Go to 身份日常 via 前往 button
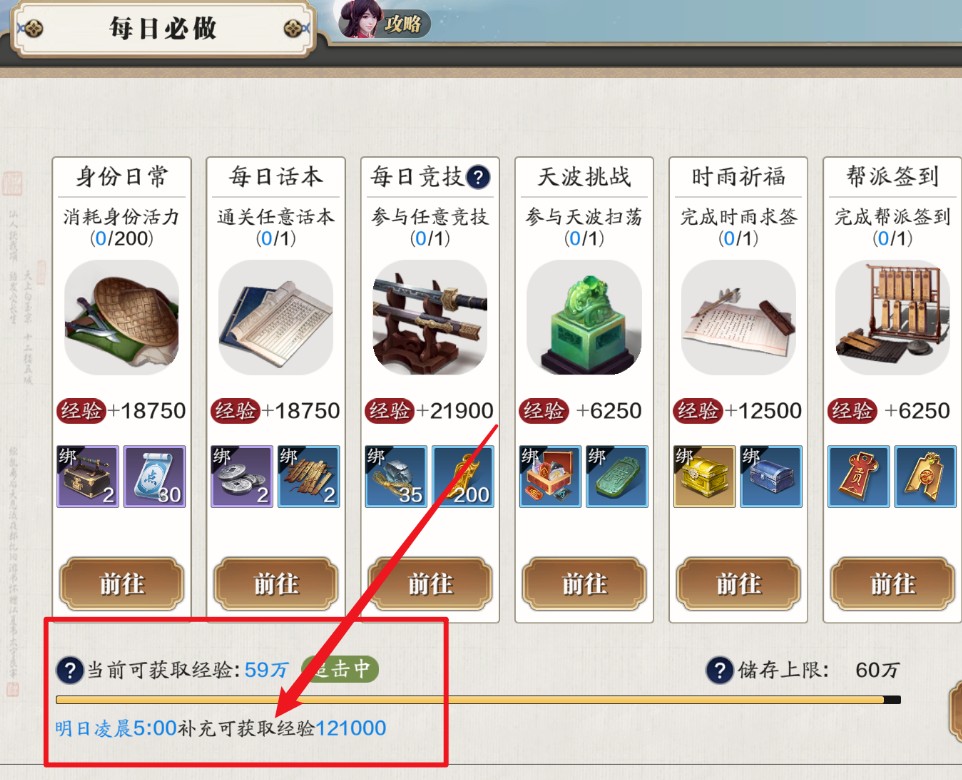Image resolution: width=962 pixels, height=780 pixels. [x=121, y=584]
